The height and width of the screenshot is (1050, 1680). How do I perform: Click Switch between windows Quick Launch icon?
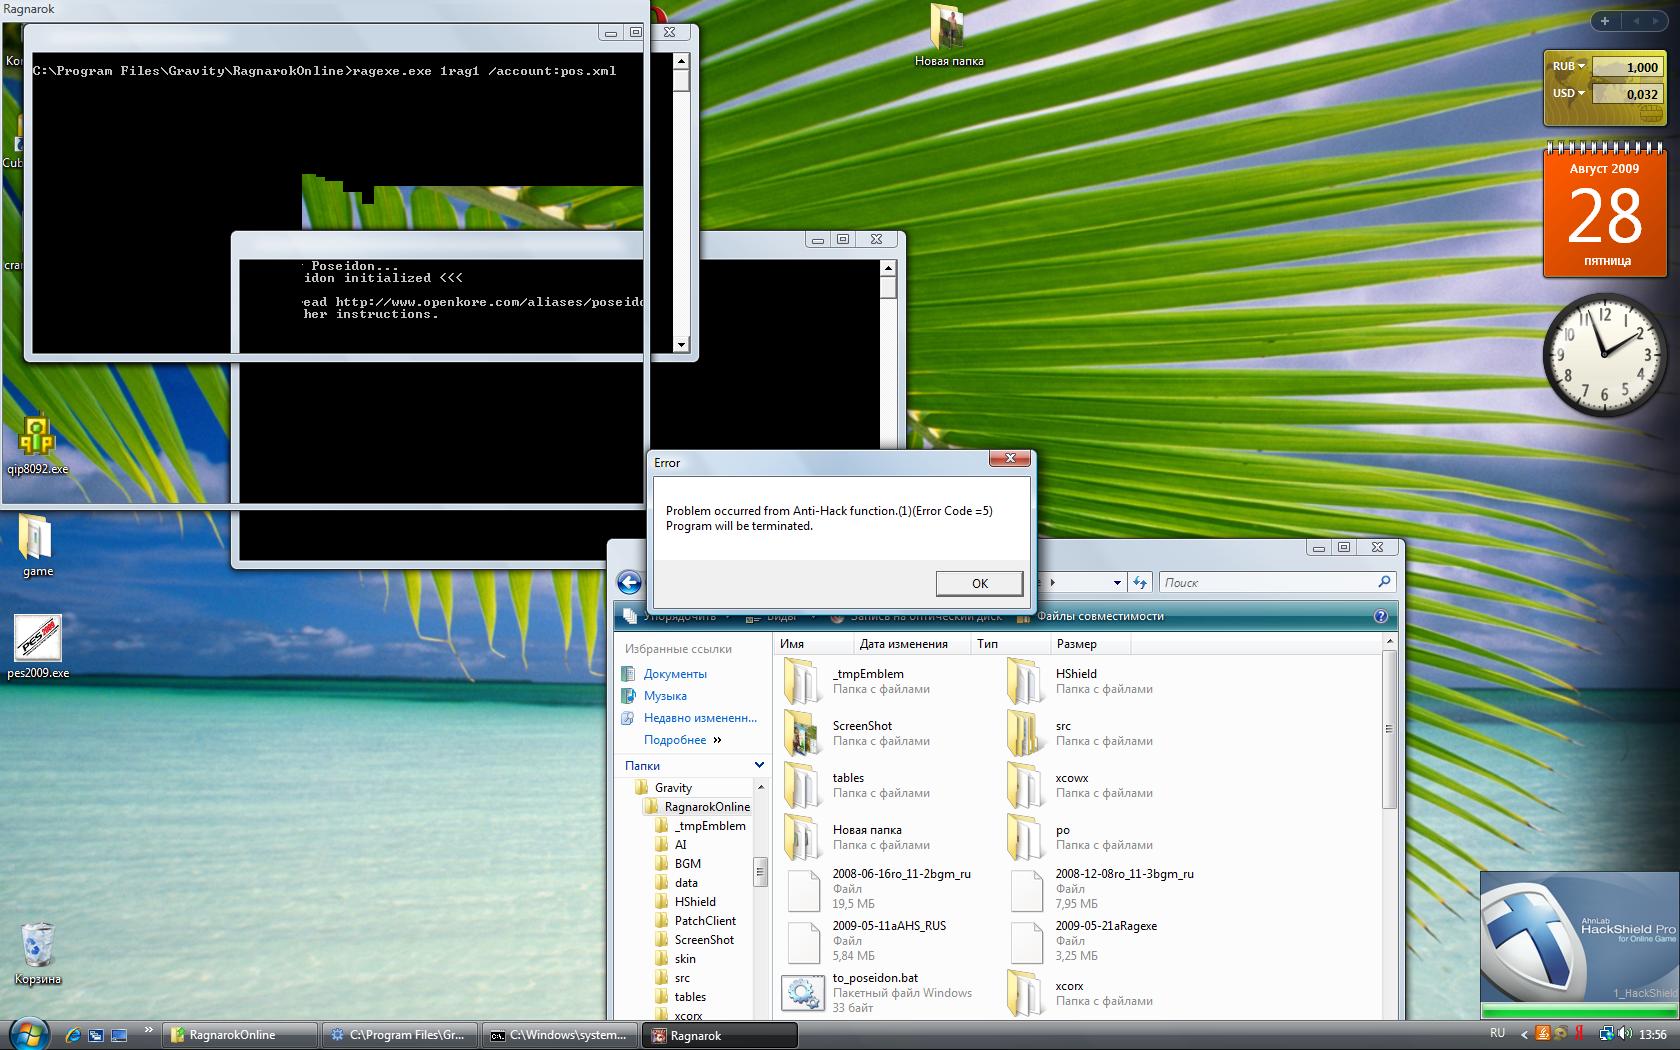[x=96, y=1035]
